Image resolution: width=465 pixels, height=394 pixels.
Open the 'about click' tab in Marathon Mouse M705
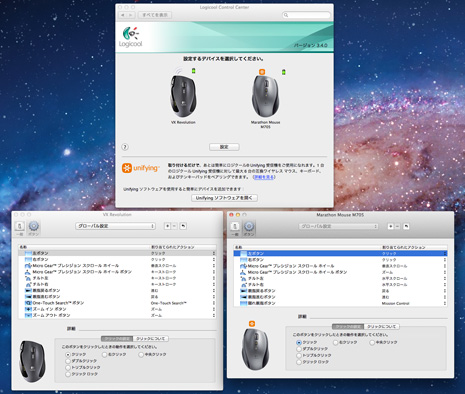pos(382,327)
